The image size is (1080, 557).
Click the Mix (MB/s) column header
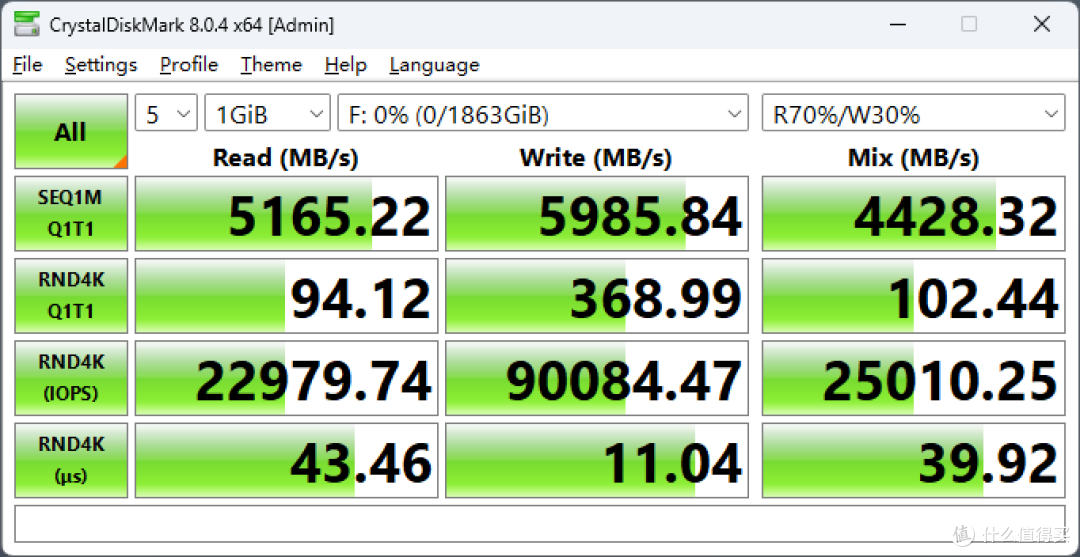coord(913,158)
